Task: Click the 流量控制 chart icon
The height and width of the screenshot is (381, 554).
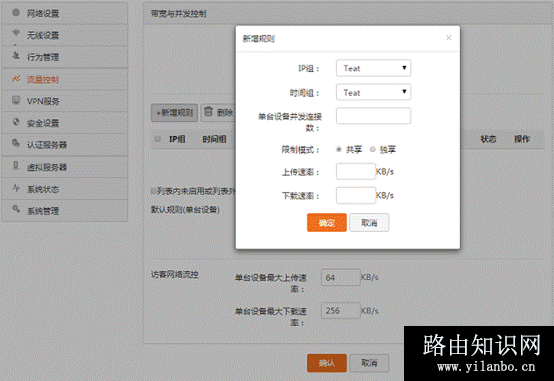Action: tap(16, 78)
